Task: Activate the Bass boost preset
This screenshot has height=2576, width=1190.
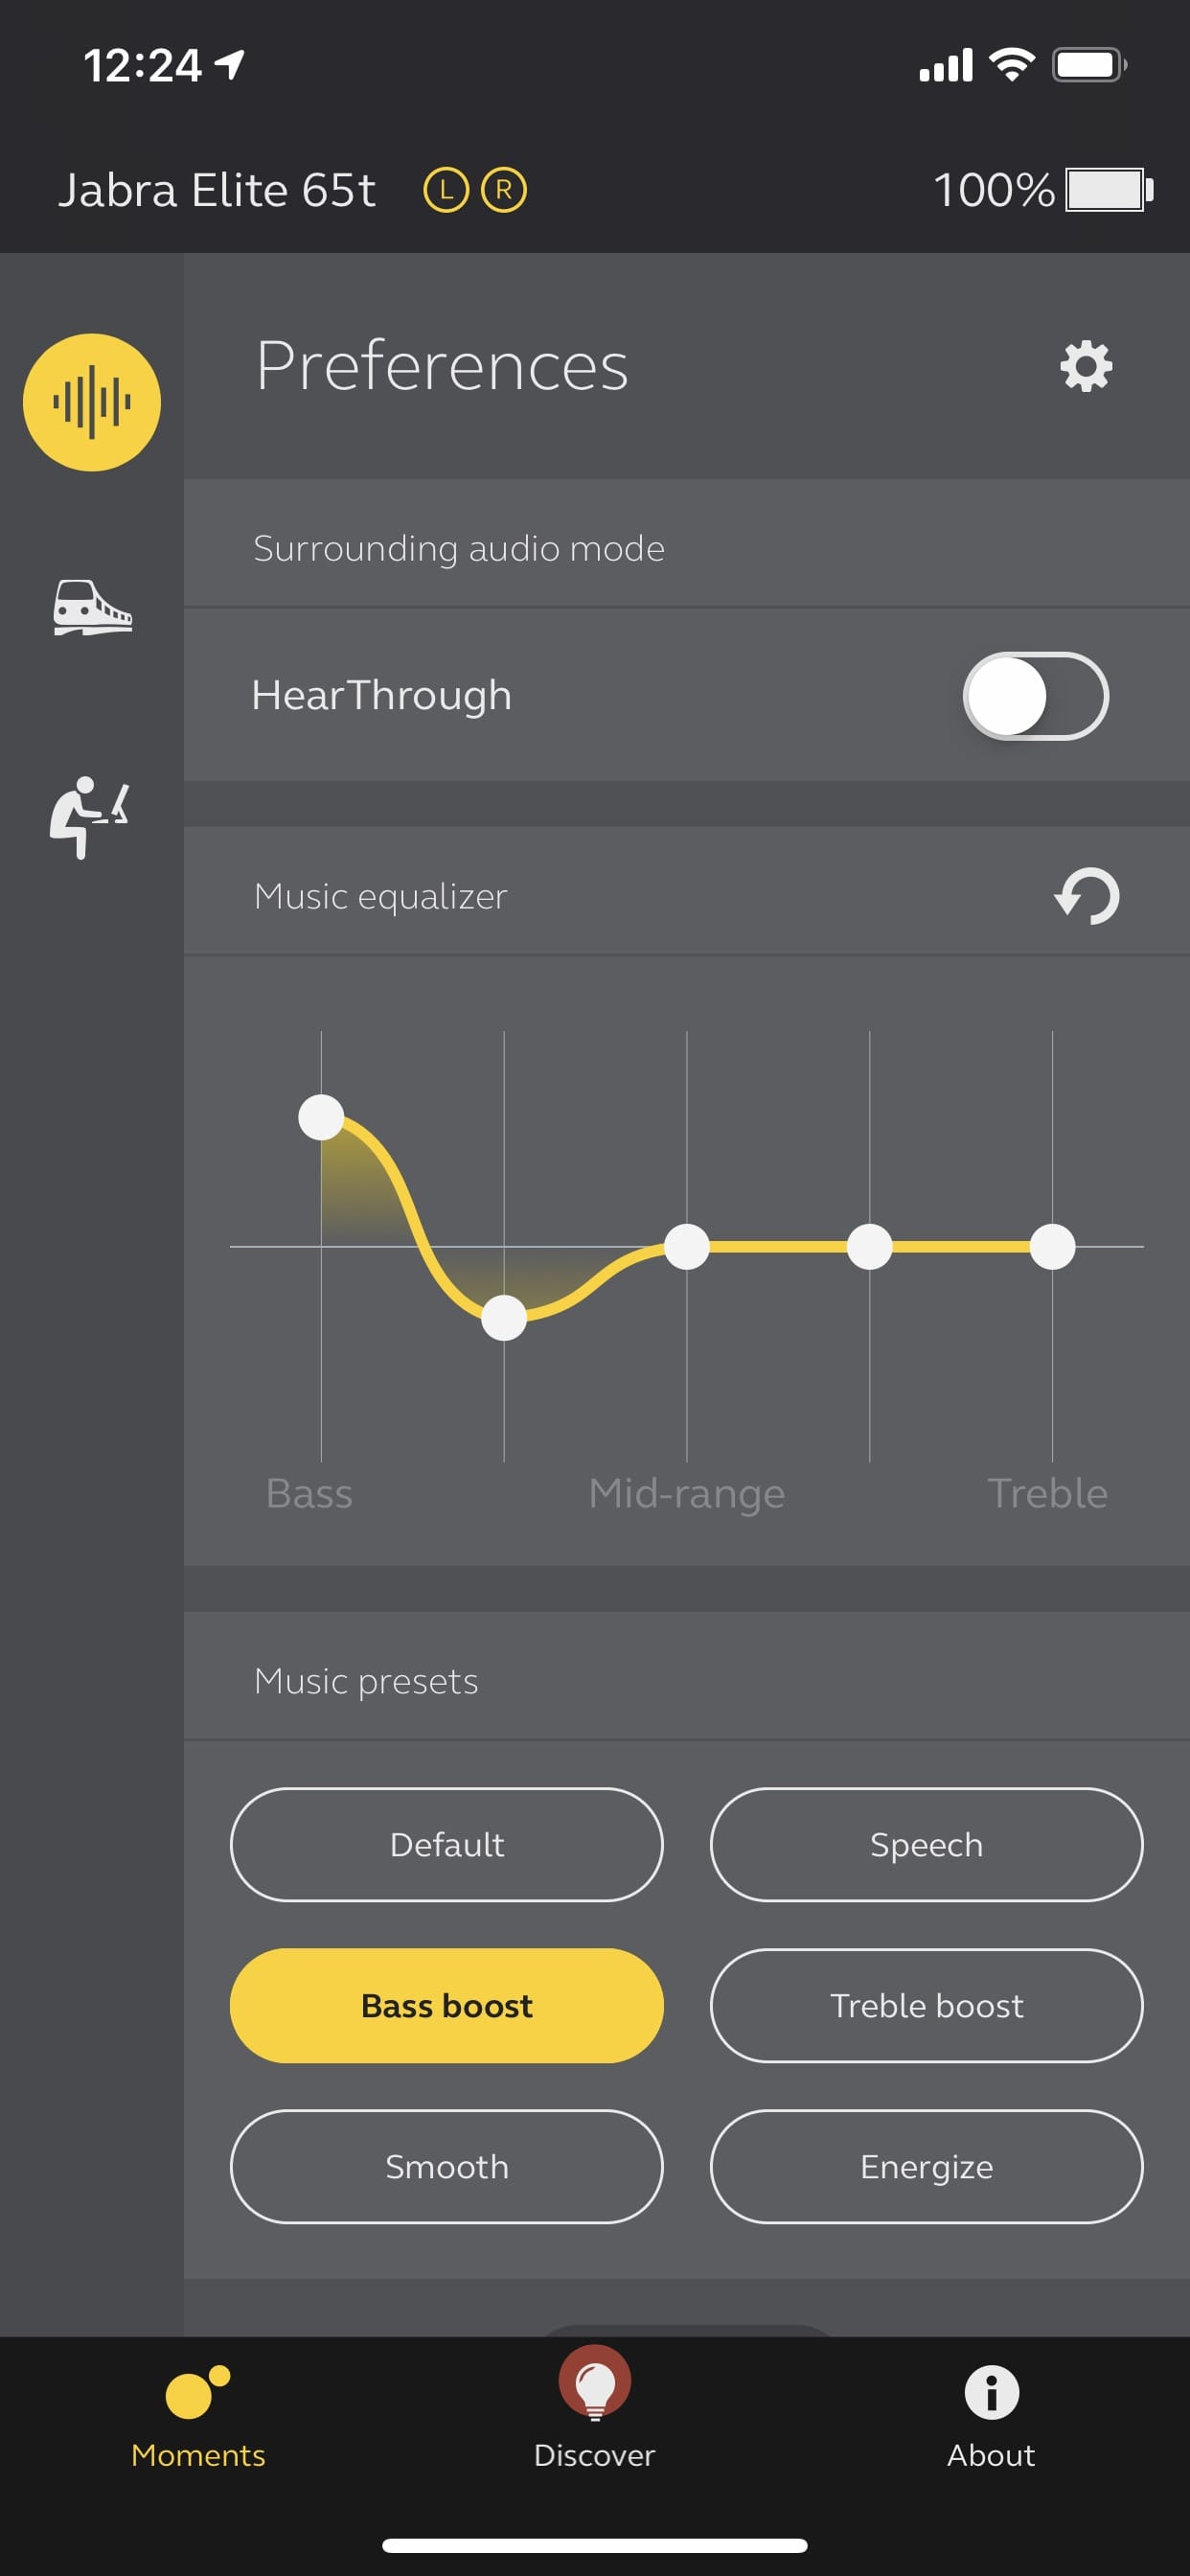Action: tap(447, 2005)
